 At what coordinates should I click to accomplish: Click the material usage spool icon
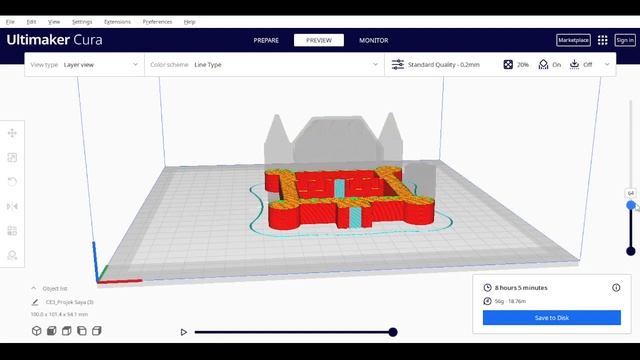point(487,301)
